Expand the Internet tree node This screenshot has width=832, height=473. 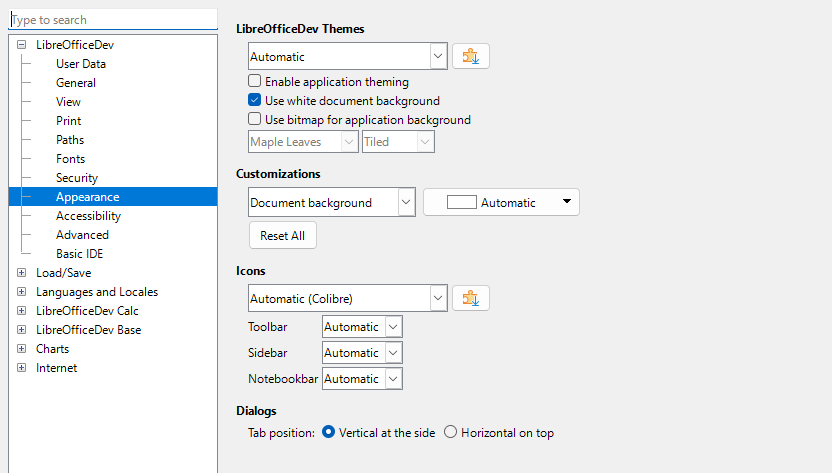pos(21,368)
